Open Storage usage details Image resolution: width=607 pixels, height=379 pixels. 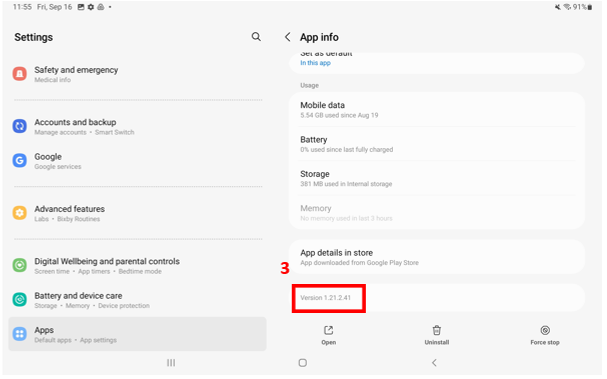437,178
